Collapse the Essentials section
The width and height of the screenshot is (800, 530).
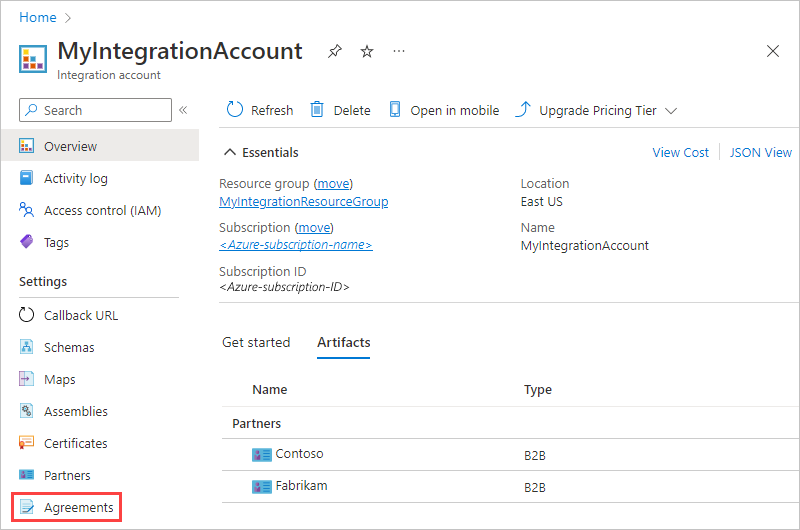pyautogui.click(x=230, y=153)
